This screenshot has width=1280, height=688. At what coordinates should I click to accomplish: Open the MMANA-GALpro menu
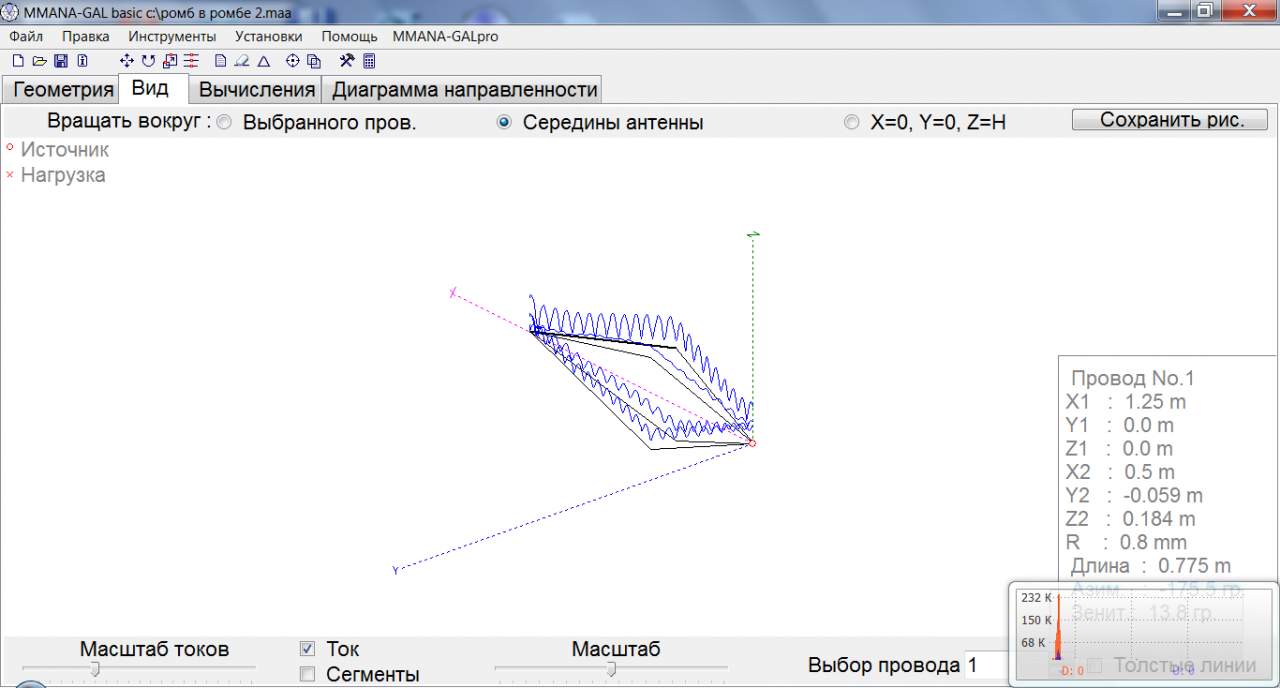coord(445,36)
